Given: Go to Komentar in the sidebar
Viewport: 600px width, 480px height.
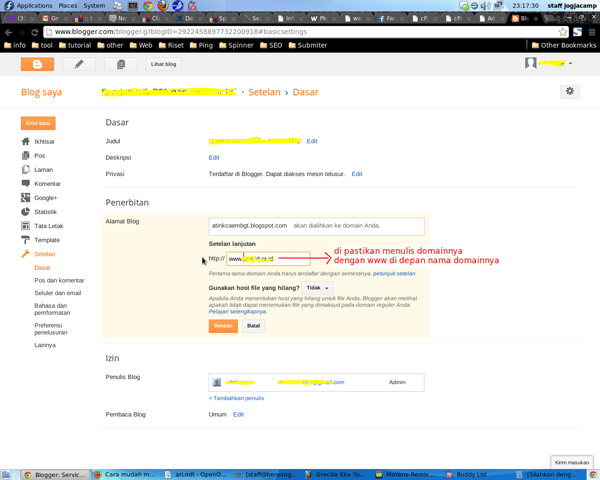Looking at the screenshot, I should tap(46, 184).
